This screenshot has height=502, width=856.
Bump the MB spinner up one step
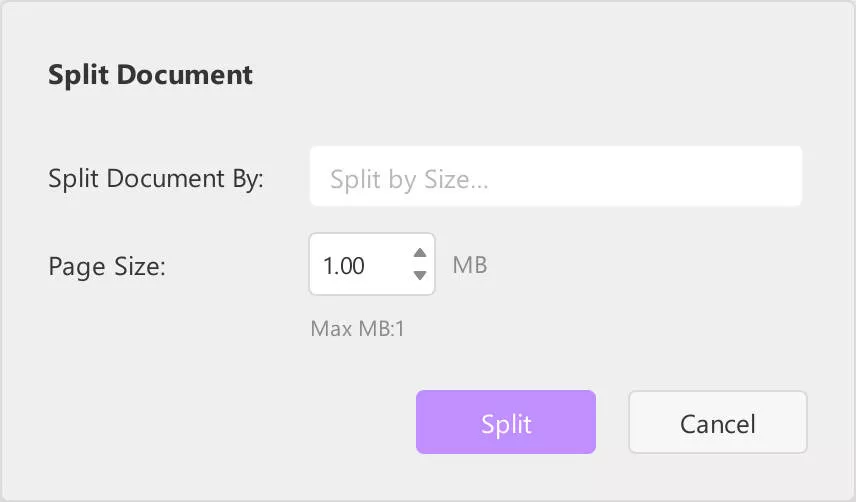pos(420,253)
